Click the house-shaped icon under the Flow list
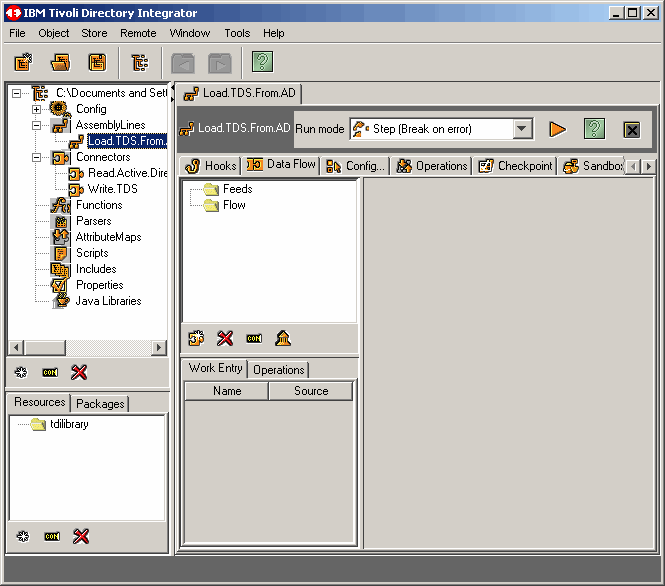 (x=283, y=338)
